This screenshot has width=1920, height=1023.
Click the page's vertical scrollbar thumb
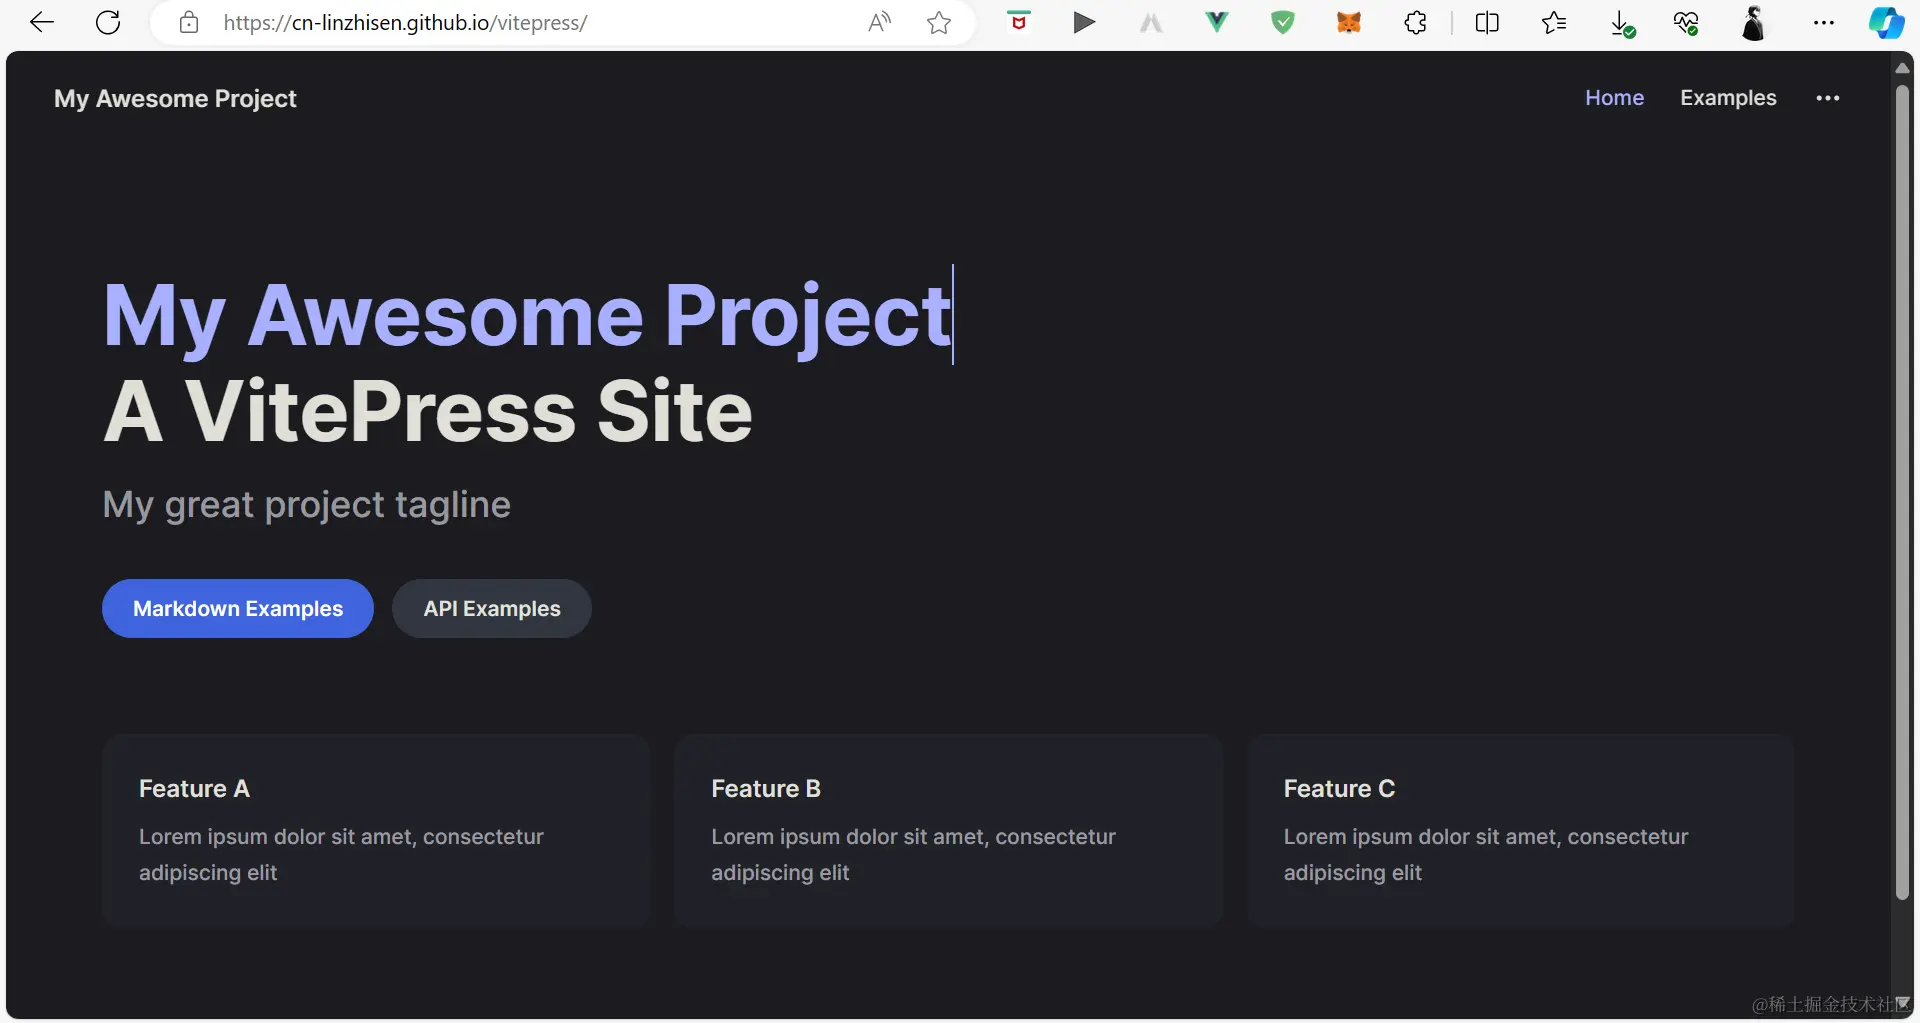click(1902, 490)
